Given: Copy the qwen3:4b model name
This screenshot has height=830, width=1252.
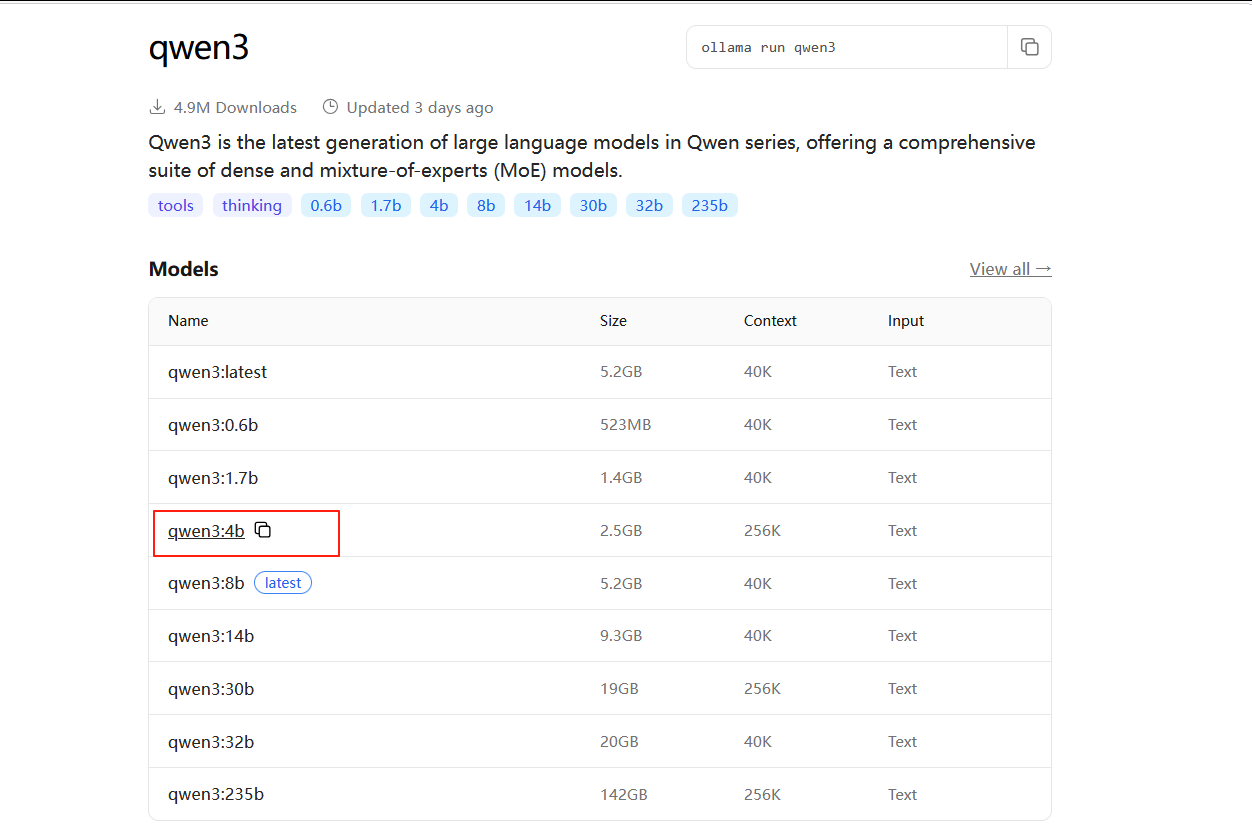Looking at the screenshot, I should click(263, 530).
